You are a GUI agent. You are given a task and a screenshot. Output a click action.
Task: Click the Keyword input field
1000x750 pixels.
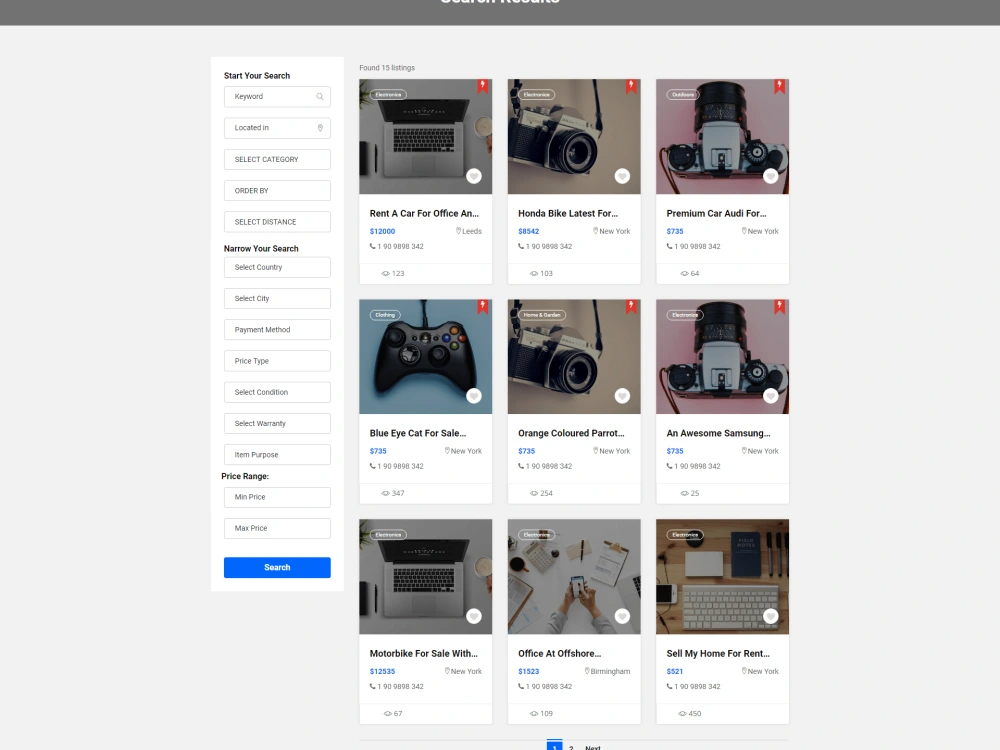277,97
